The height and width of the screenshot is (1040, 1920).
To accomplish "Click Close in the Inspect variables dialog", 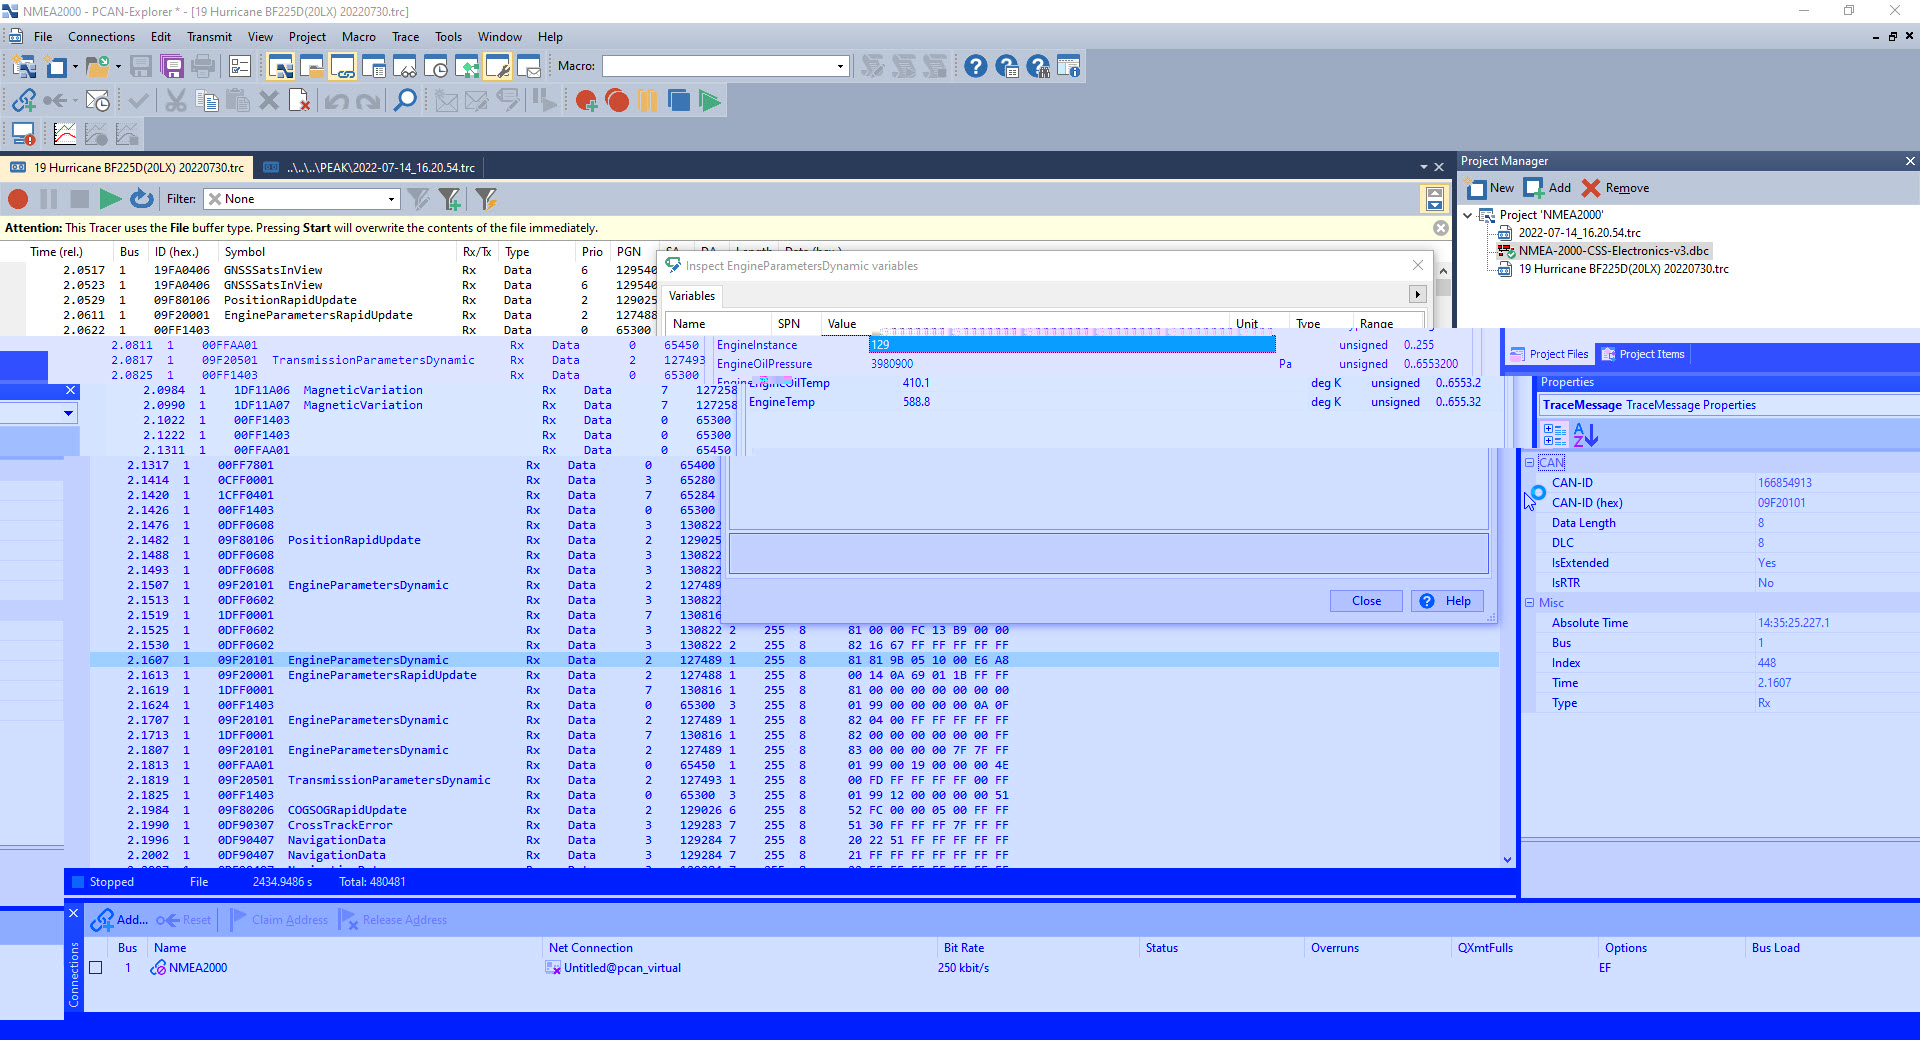I will (1366, 601).
